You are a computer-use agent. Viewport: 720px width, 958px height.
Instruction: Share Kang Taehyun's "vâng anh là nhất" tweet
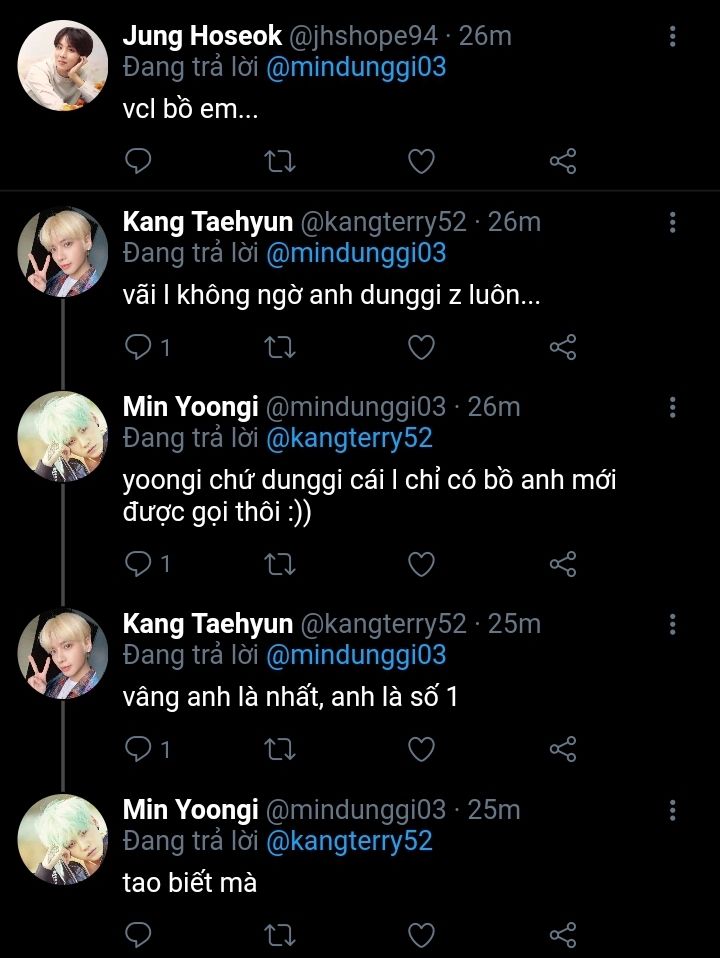click(x=563, y=748)
